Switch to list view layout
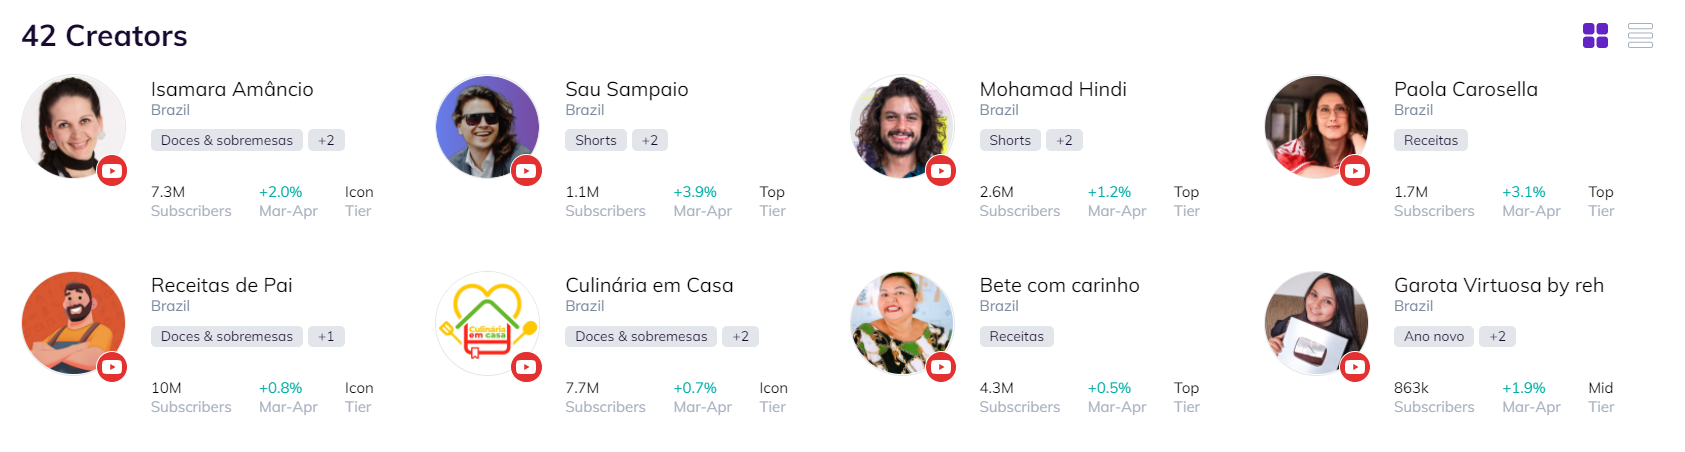 [x=1640, y=36]
